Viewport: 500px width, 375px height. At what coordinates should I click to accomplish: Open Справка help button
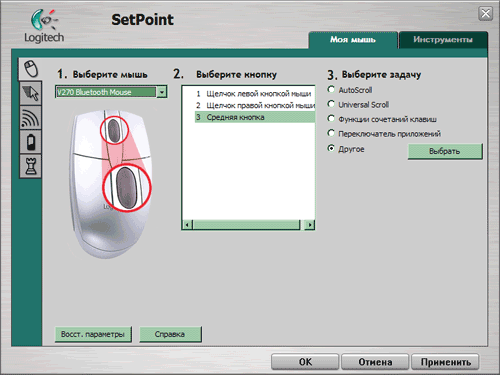(x=170, y=334)
